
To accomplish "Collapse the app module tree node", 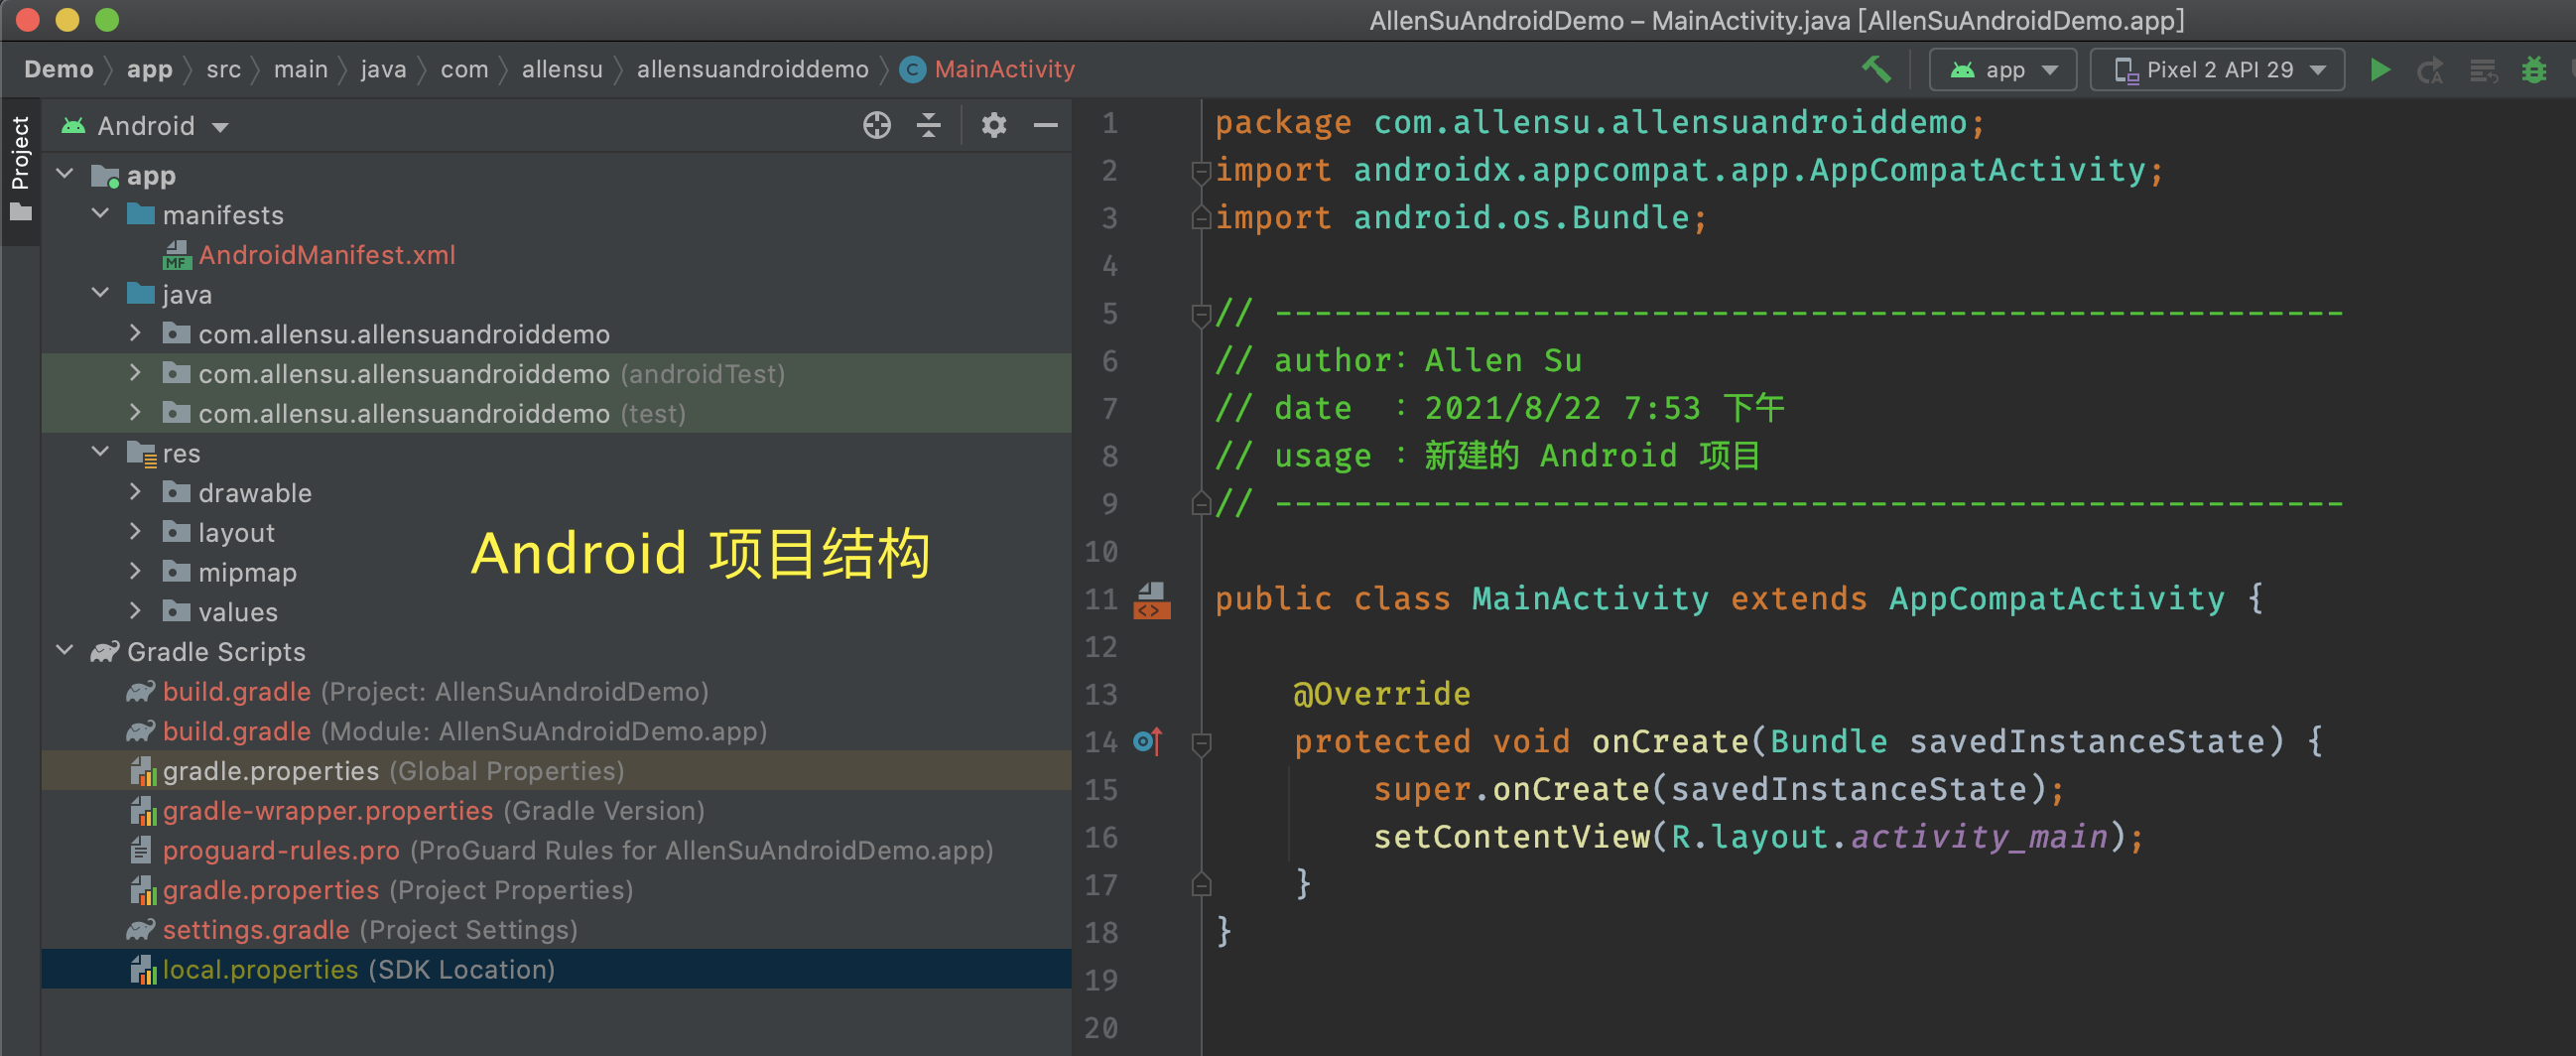I will tap(66, 174).
